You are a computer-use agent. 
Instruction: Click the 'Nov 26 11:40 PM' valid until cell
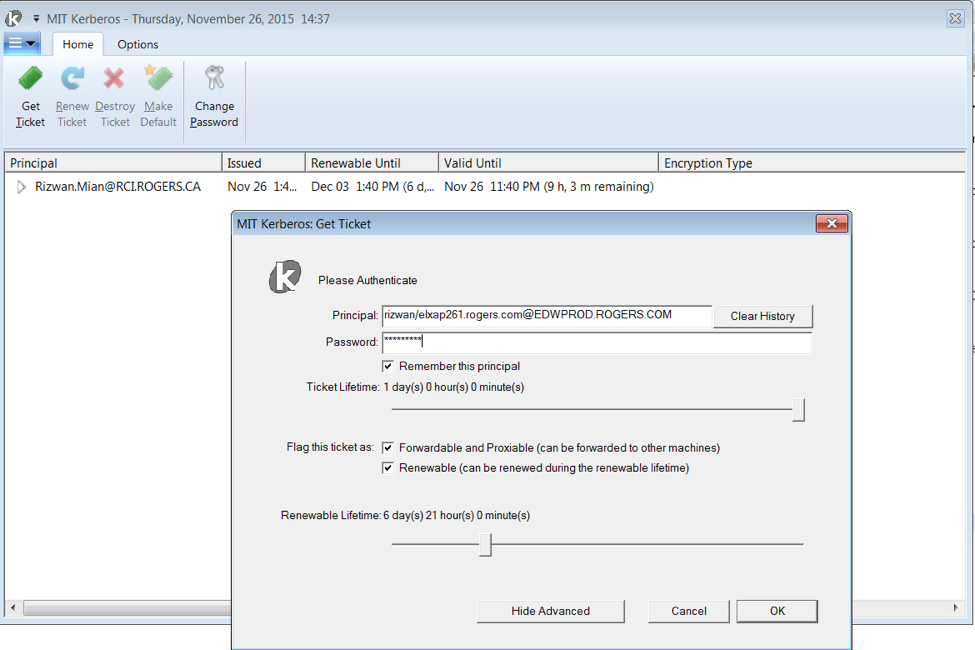click(548, 187)
